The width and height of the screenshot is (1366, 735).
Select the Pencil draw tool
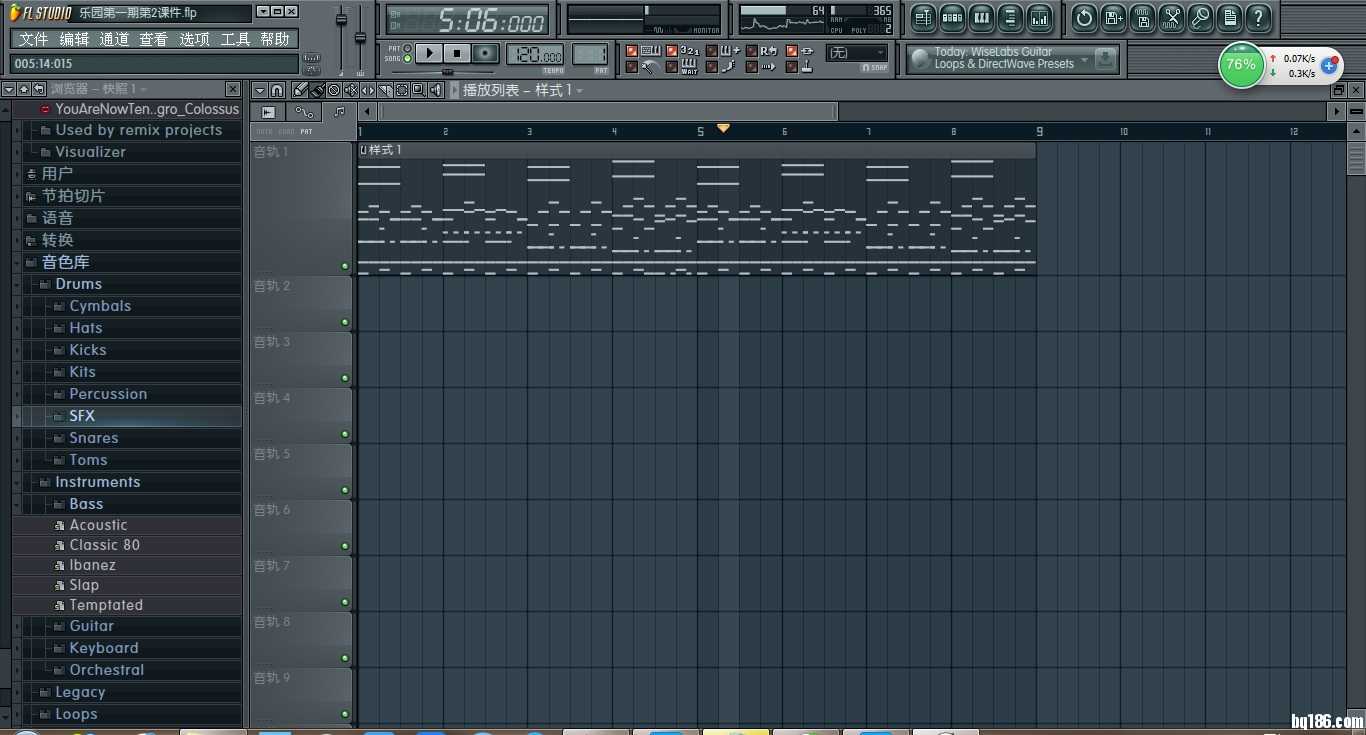pyautogui.click(x=300, y=90)
